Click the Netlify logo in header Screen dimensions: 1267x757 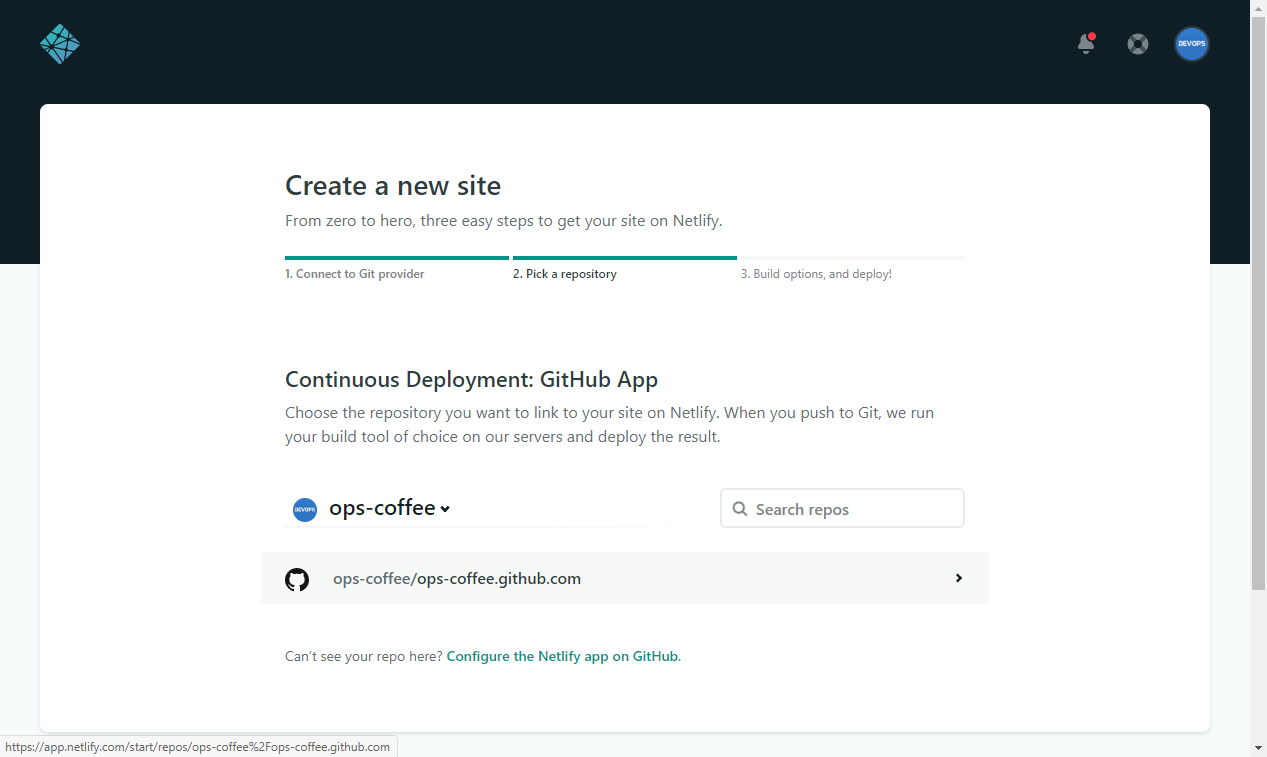[x=60, y=44]
